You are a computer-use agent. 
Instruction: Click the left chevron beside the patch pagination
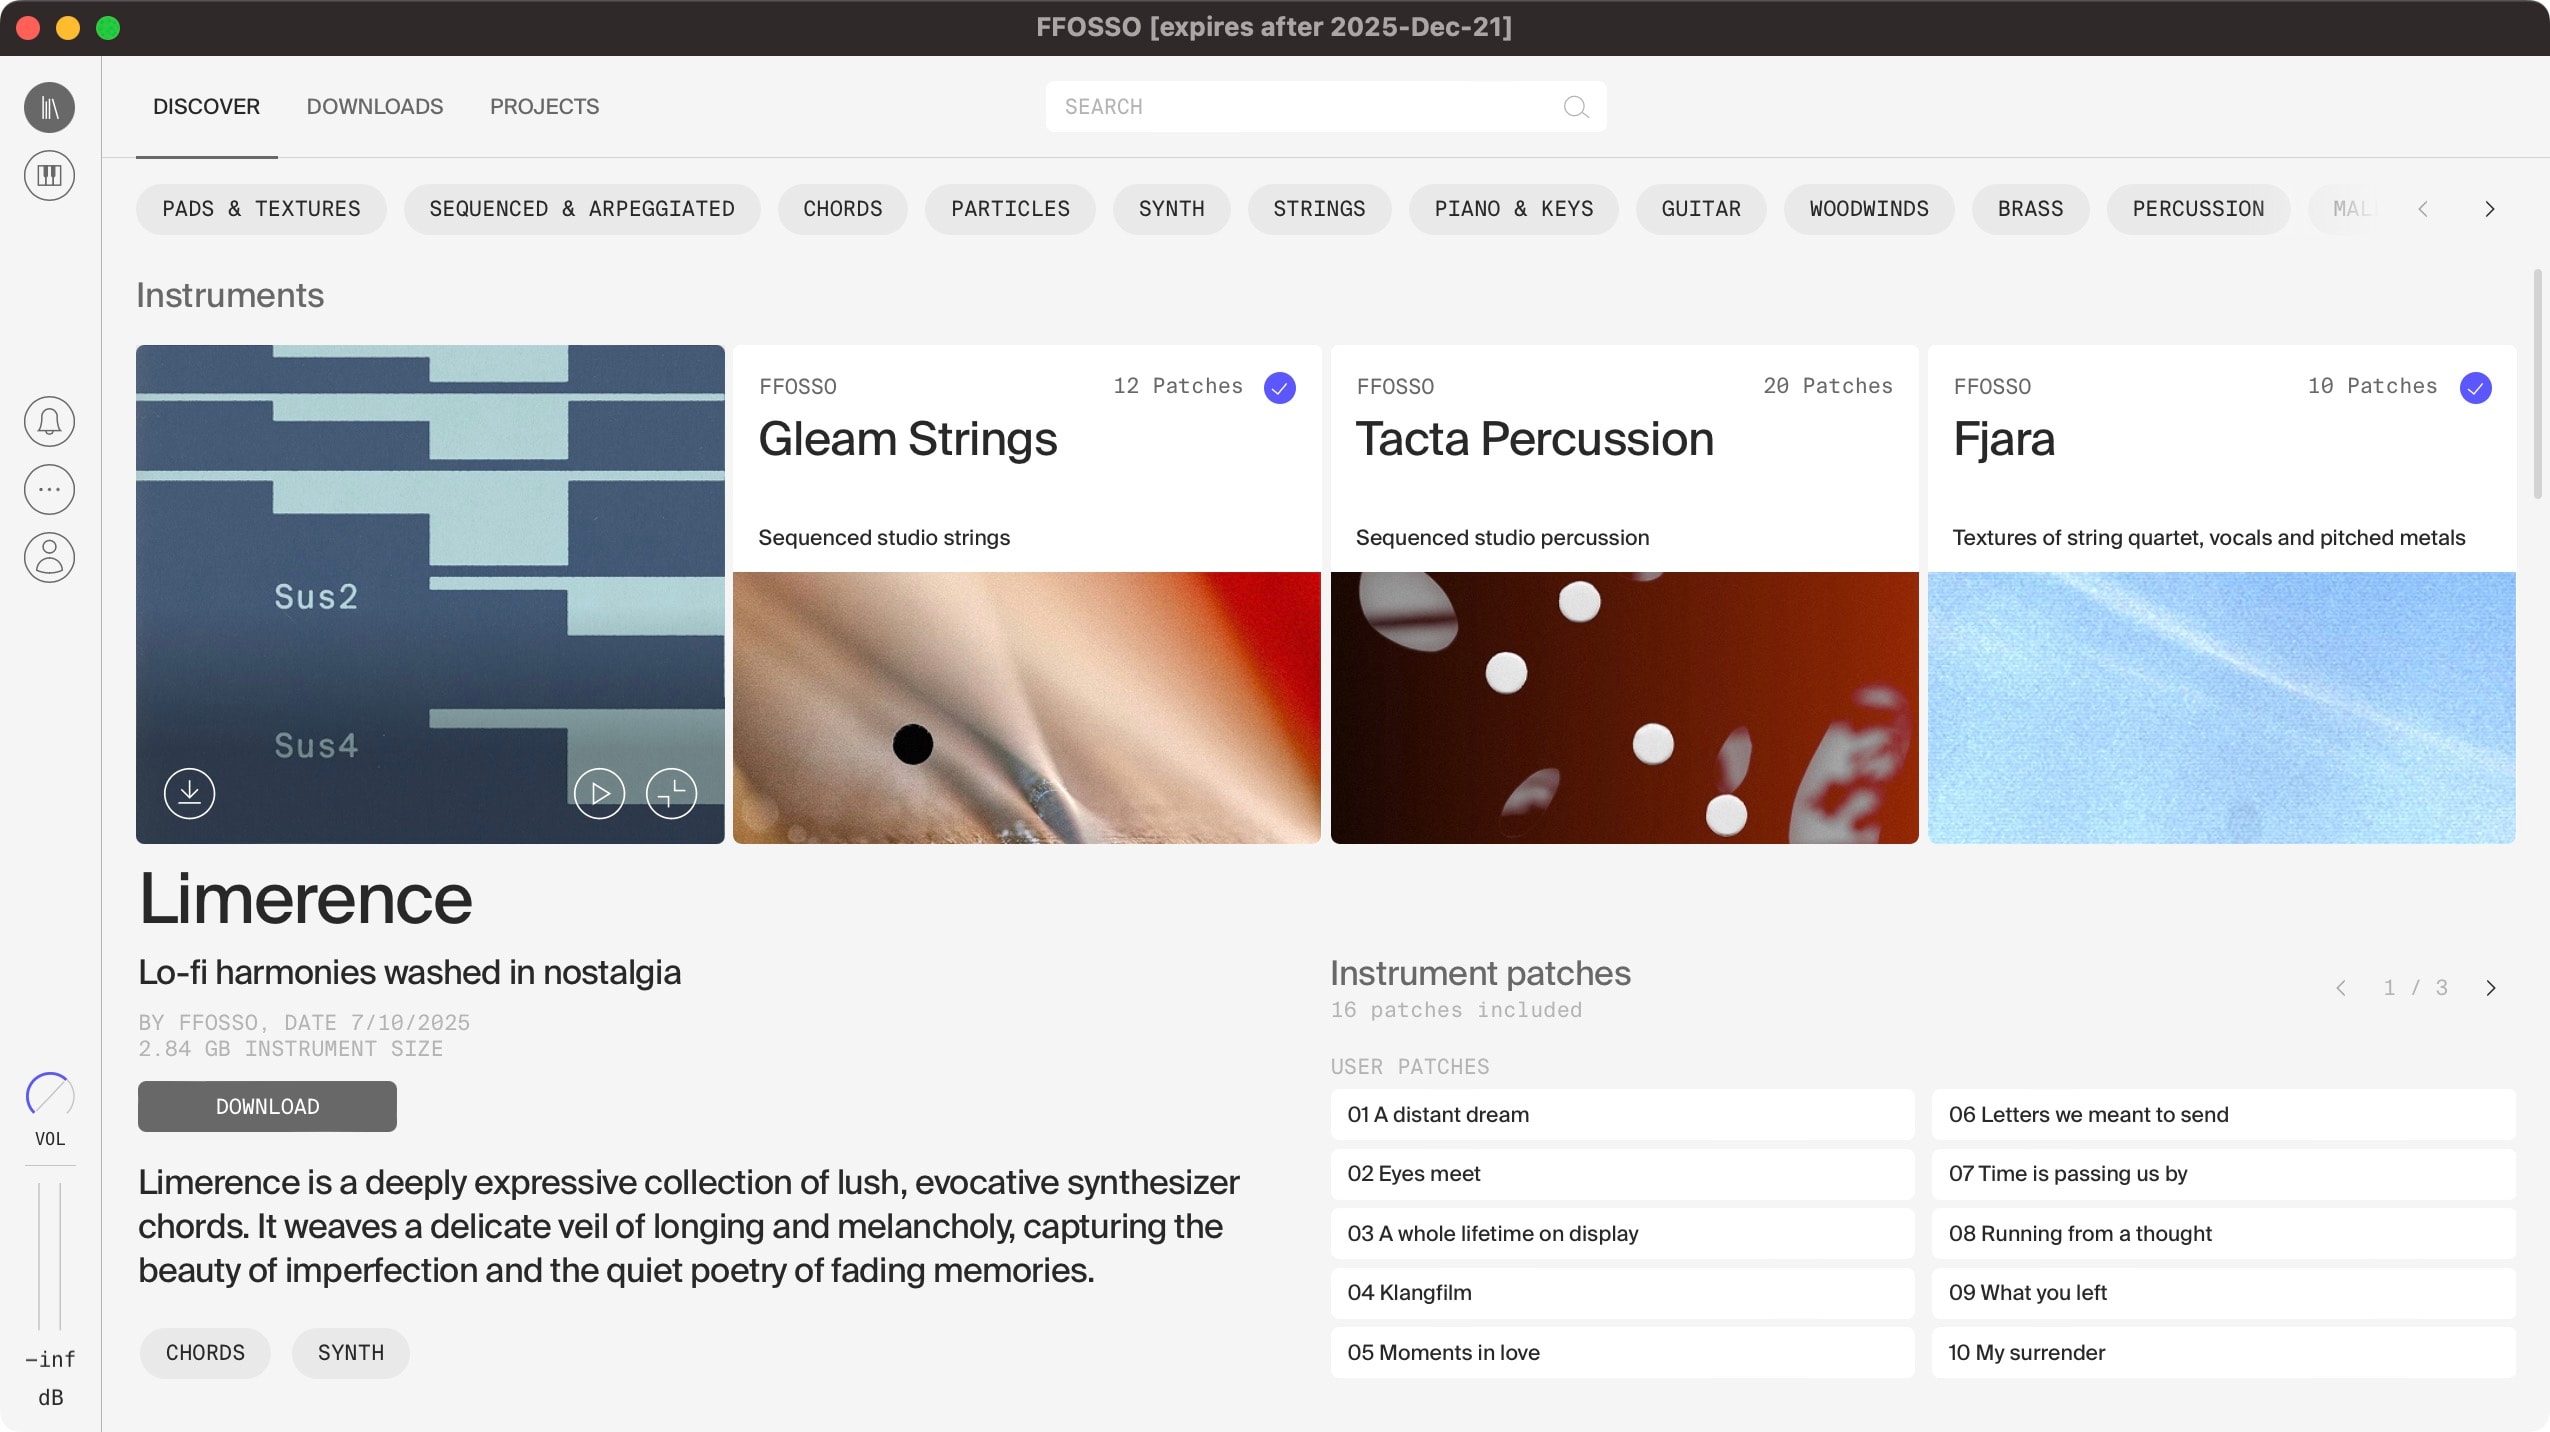(2340, 988)
